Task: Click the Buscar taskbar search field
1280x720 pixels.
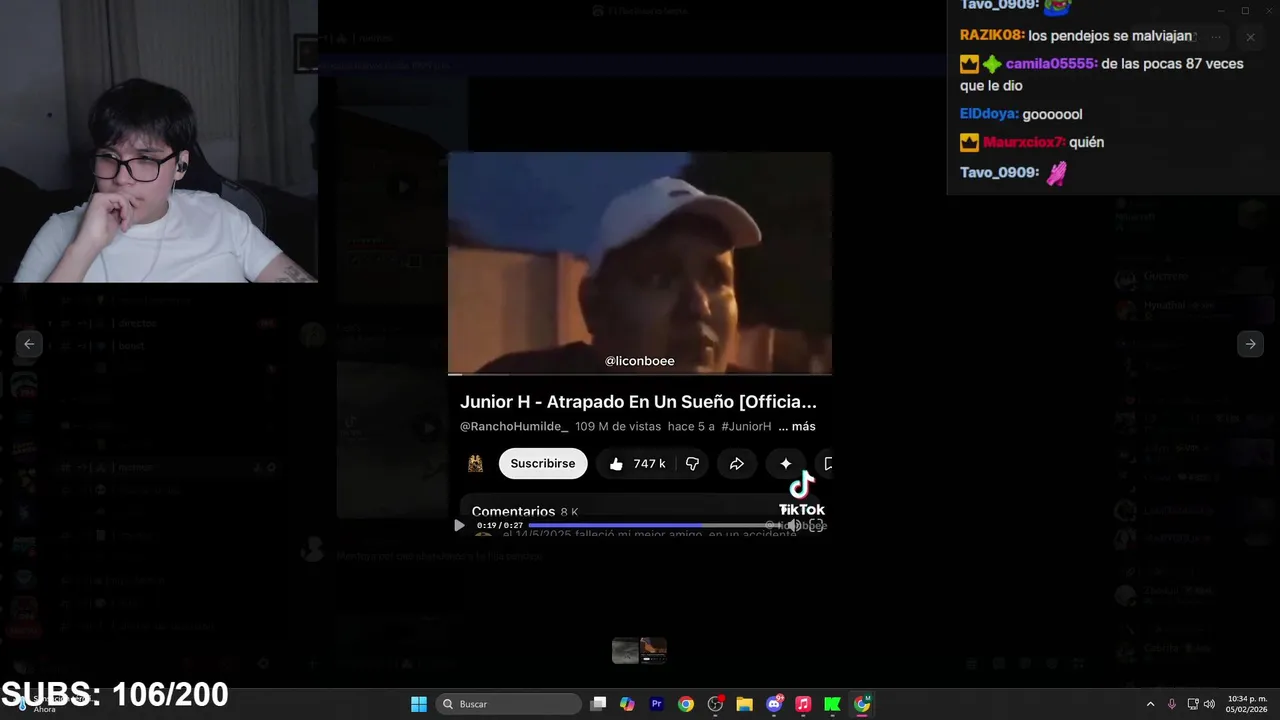Action: point(509,704)
